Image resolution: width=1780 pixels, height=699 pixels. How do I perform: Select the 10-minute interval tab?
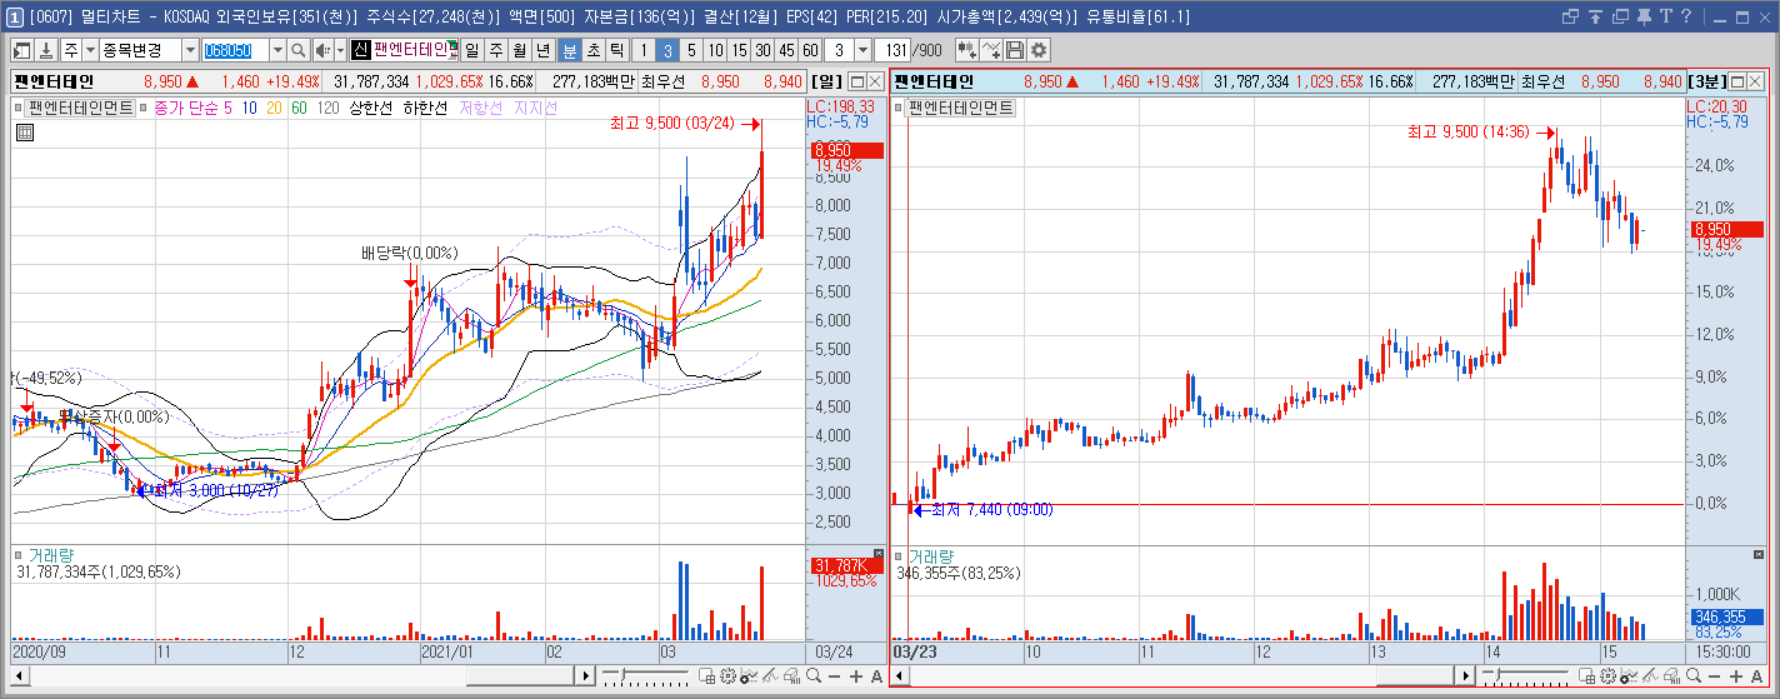click(x=715, y=50)
